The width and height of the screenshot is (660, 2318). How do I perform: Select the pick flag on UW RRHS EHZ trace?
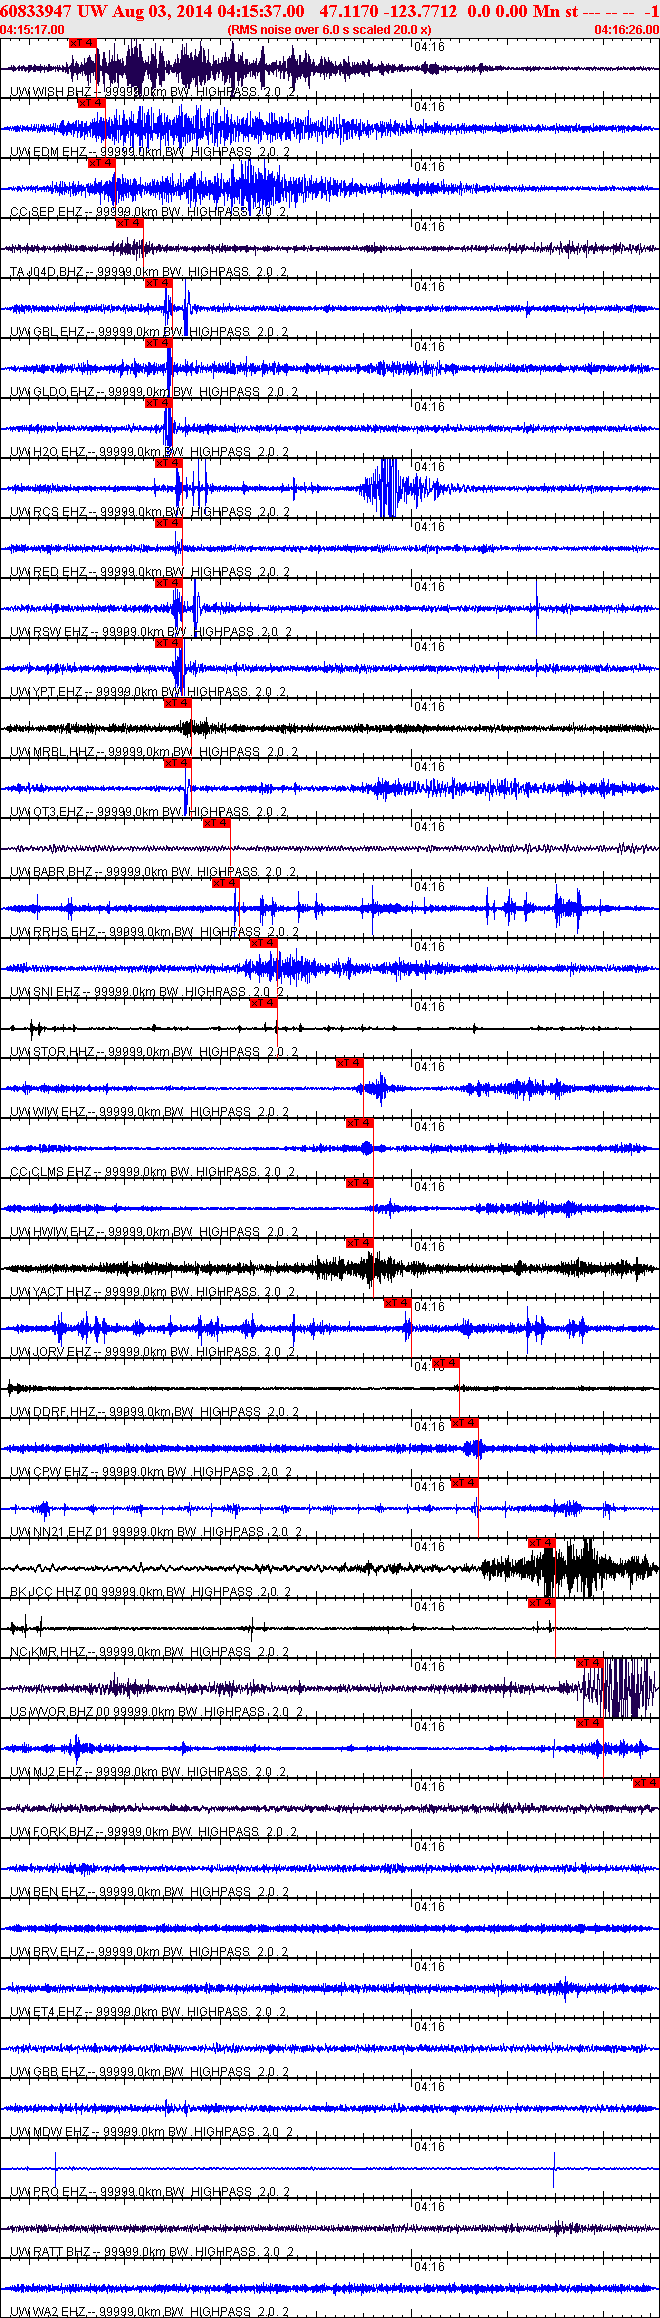[226, 883]
